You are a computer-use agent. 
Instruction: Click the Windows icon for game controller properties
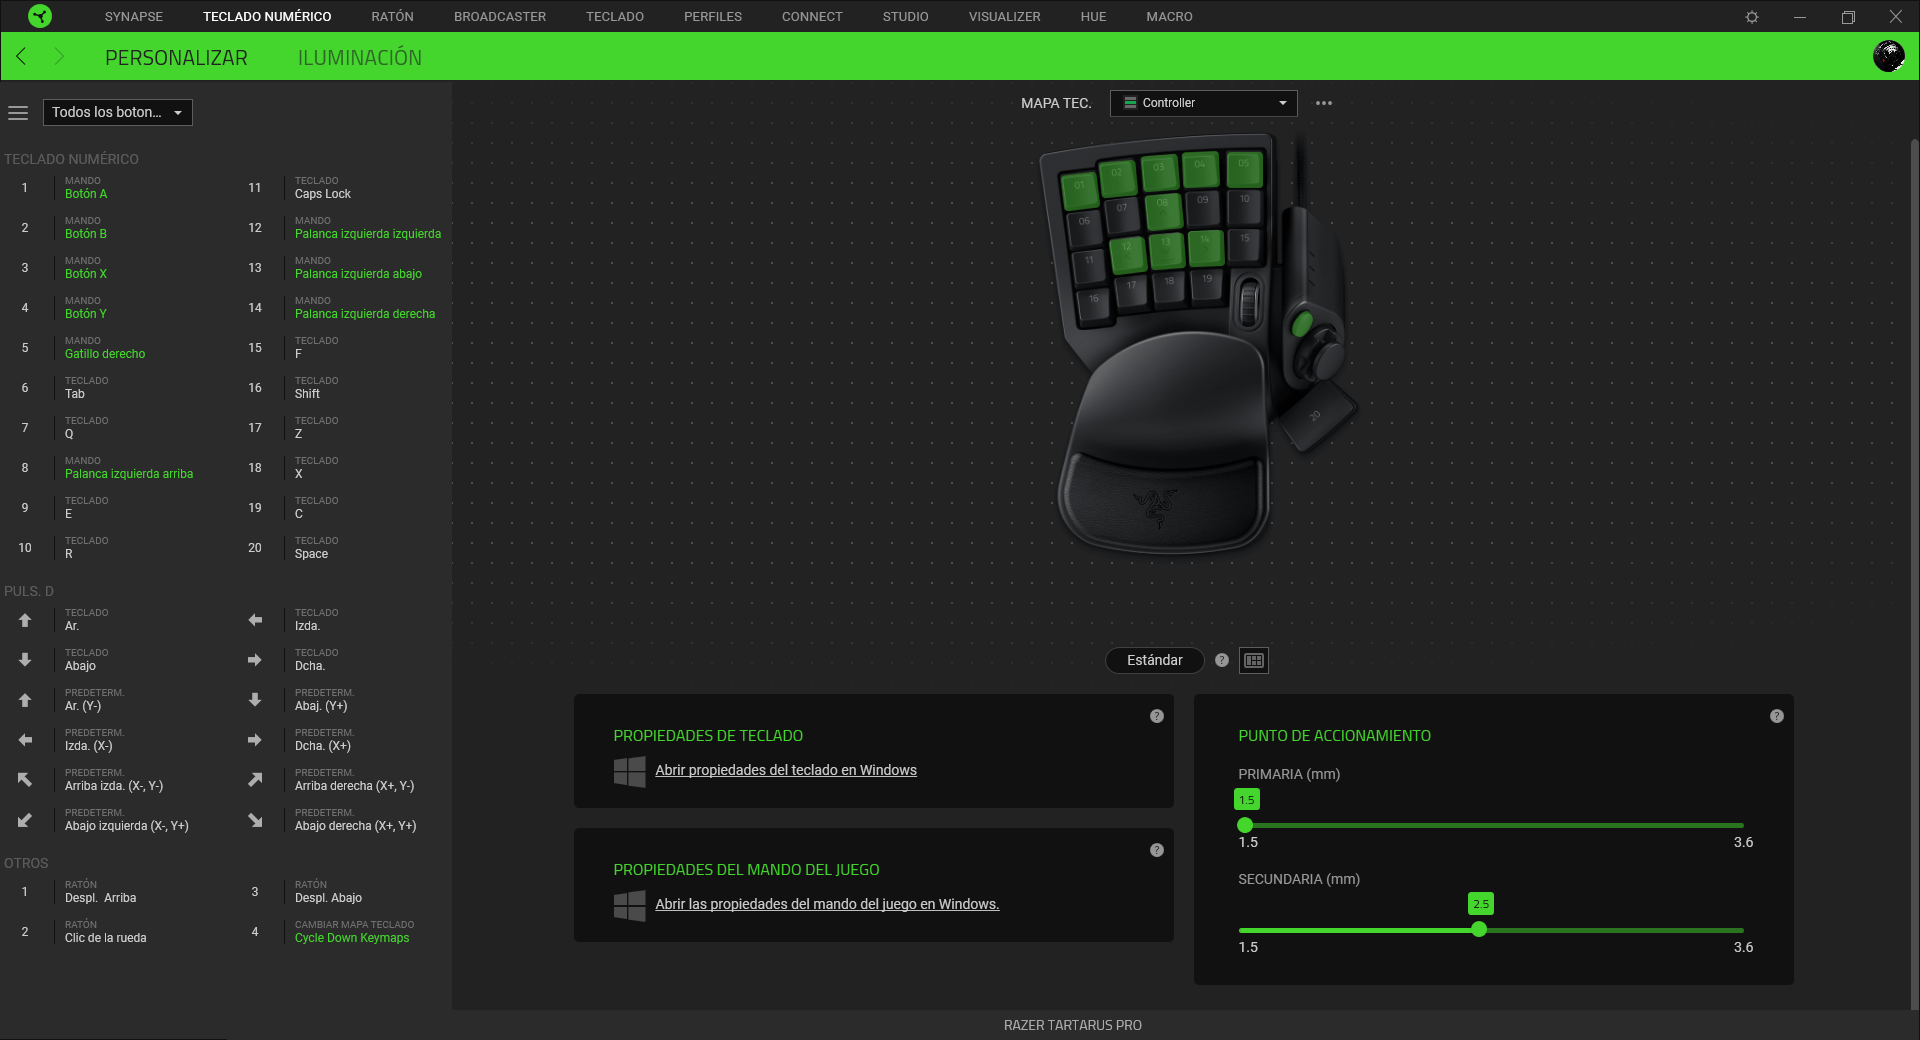click(x=629, y=905)
